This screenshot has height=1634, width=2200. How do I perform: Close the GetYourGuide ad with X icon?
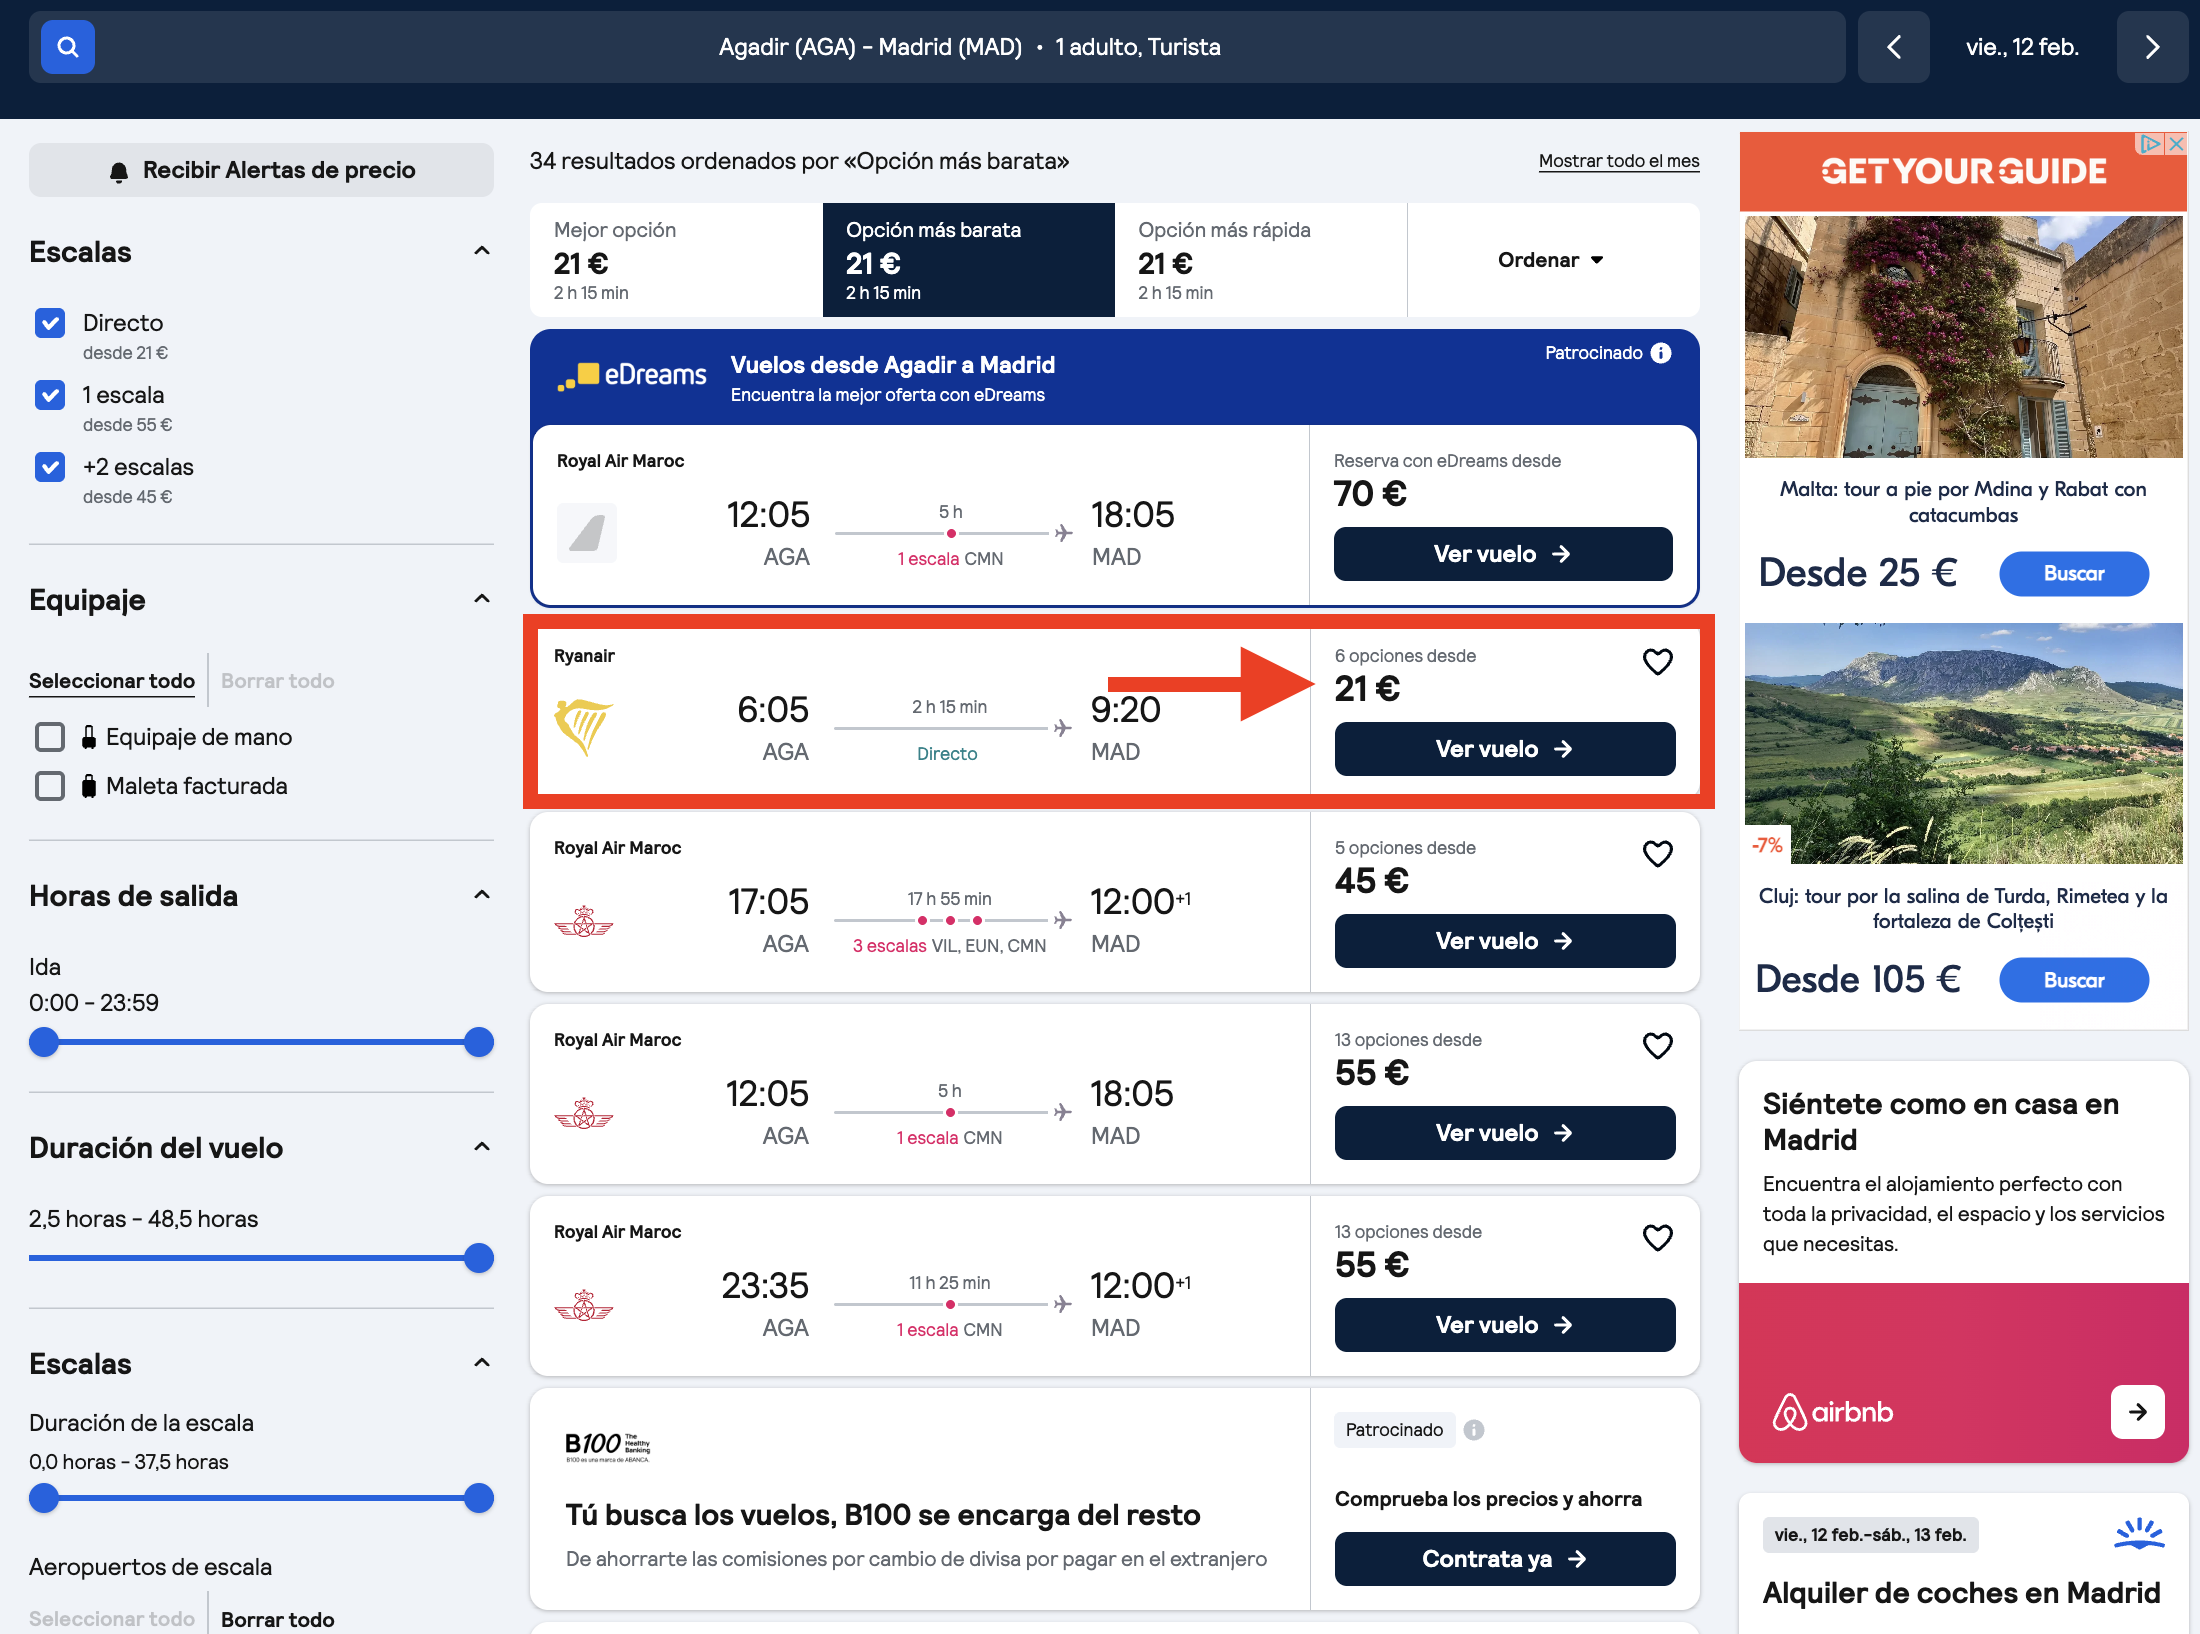(2176, 144)
